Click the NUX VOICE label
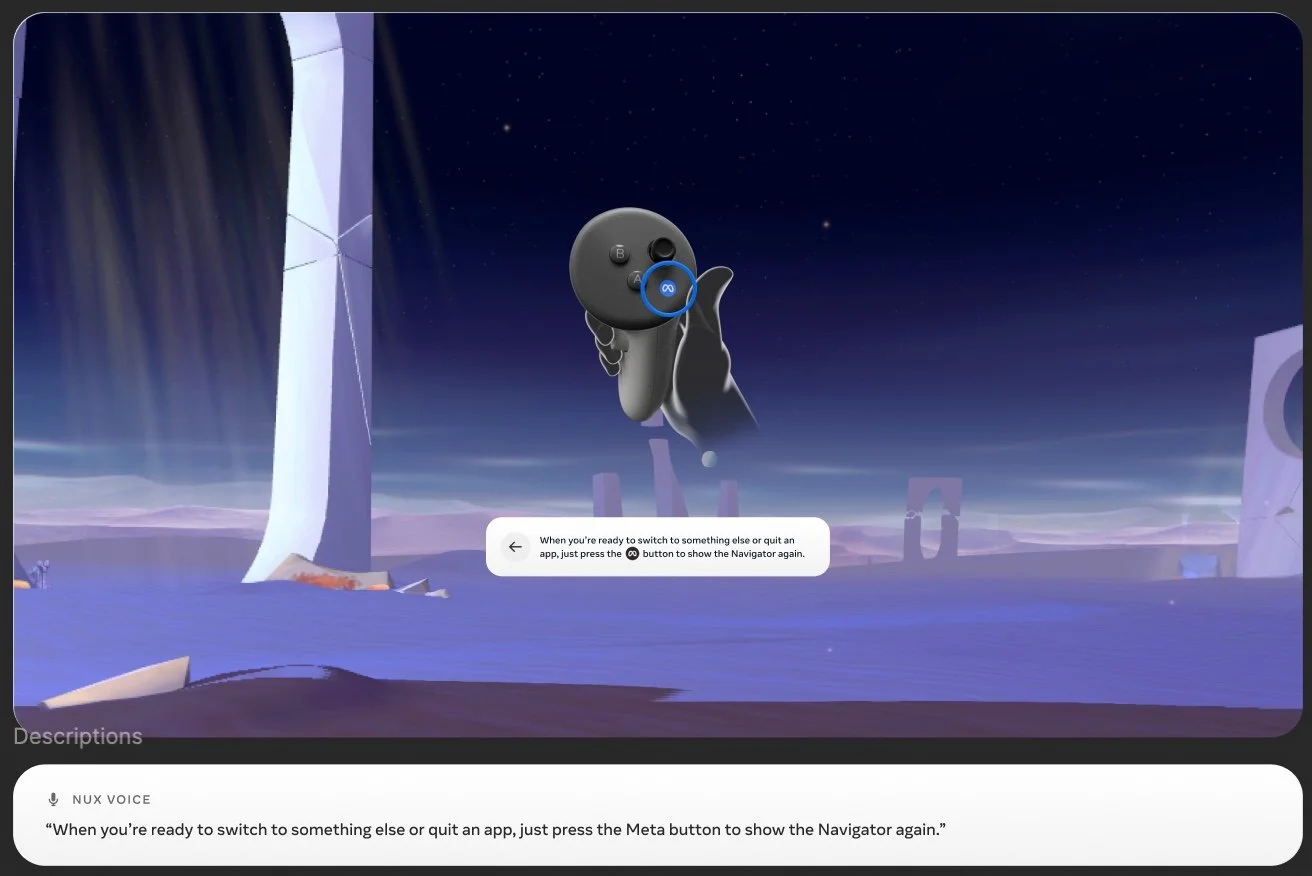 click(x=111, y=800)
